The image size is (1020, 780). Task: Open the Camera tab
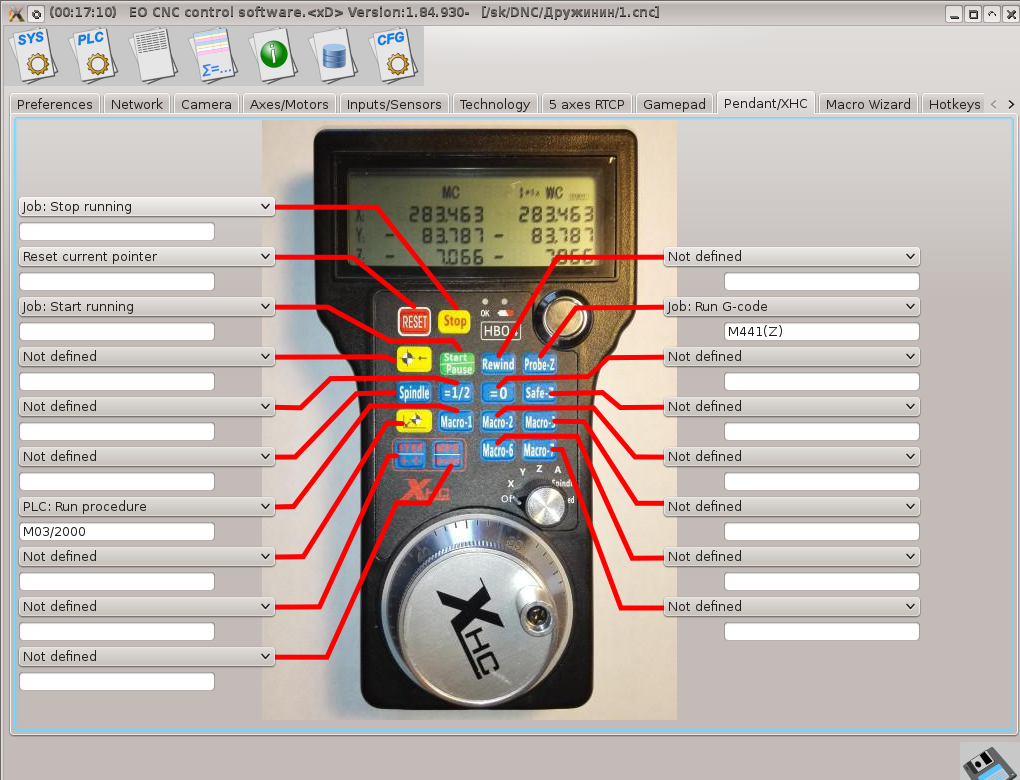pos(206,104)
